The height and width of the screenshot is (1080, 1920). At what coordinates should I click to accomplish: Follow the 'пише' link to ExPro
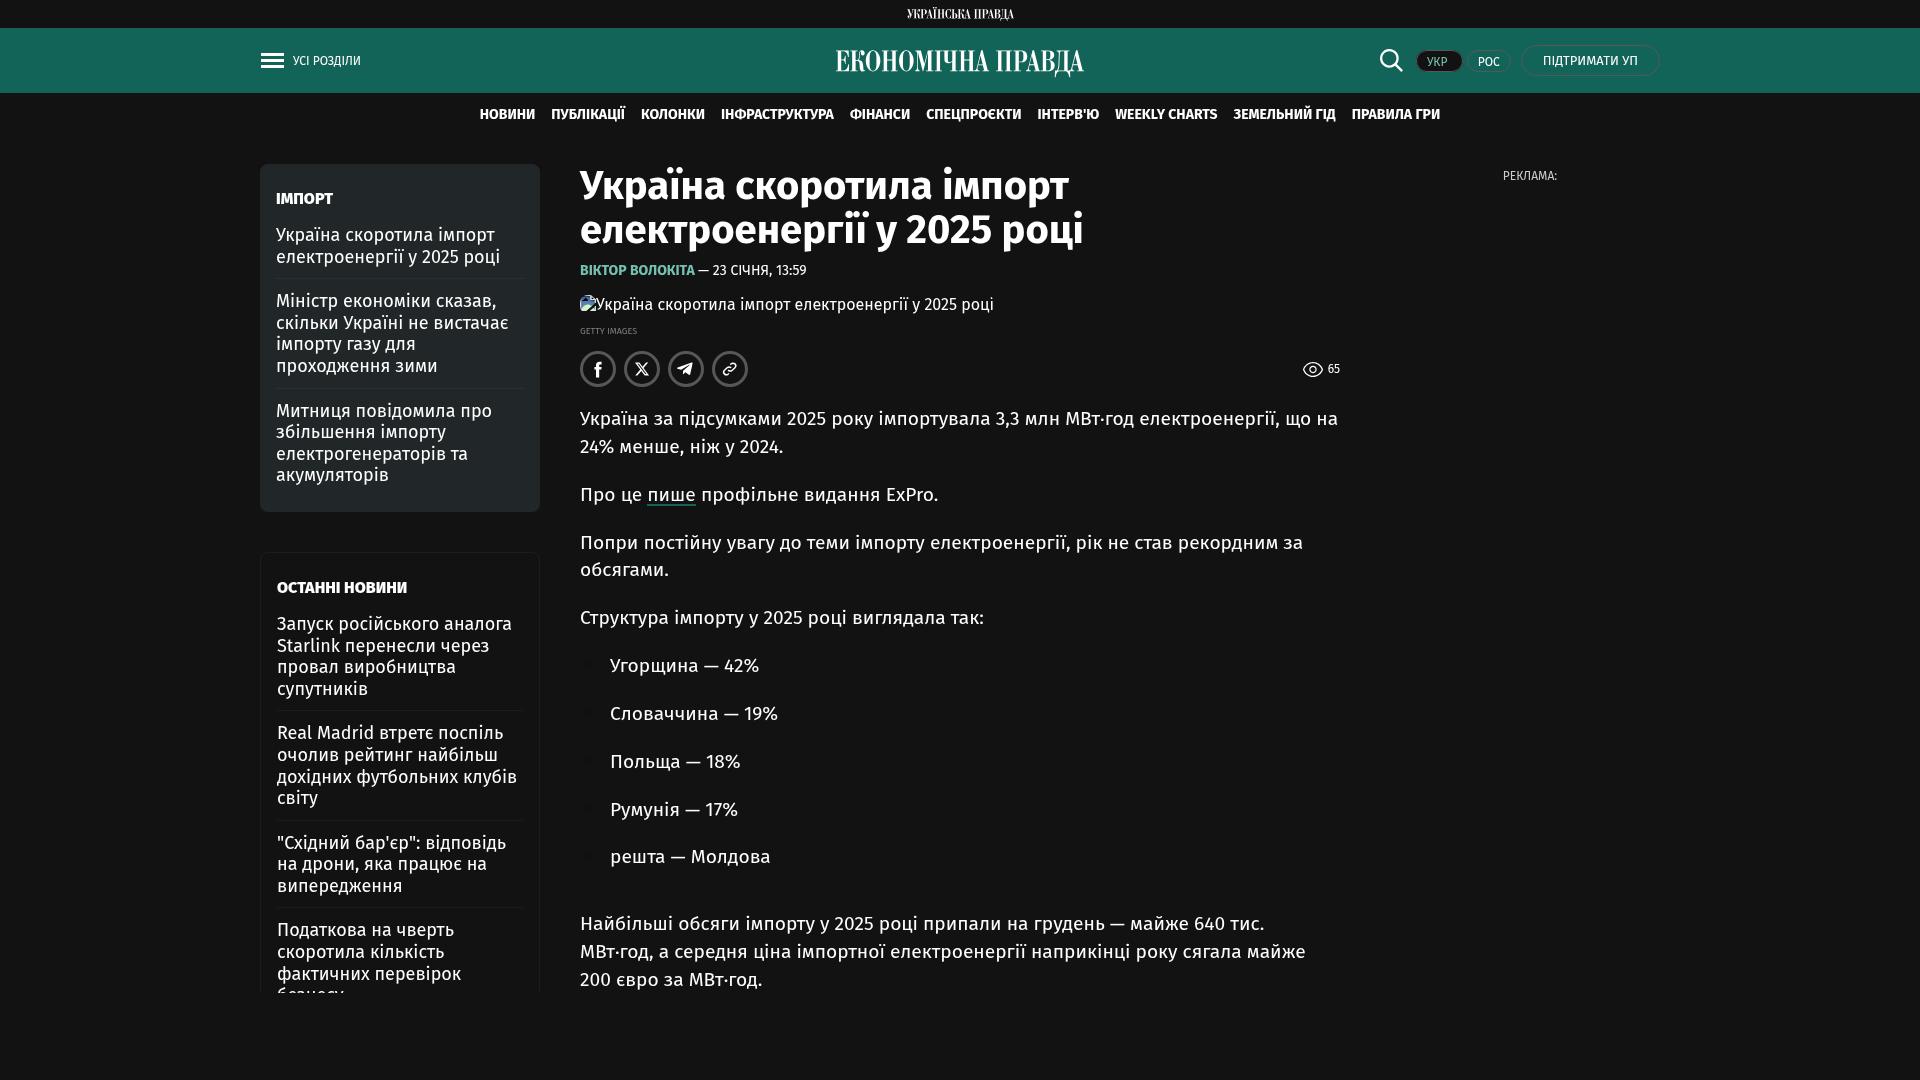671,495
